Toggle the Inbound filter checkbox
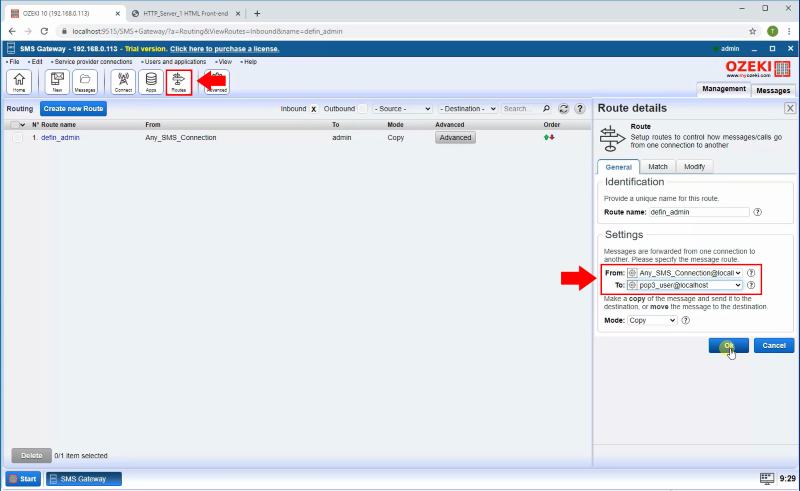The height and width of the screenshot is (491, 800). click(314, 109)
